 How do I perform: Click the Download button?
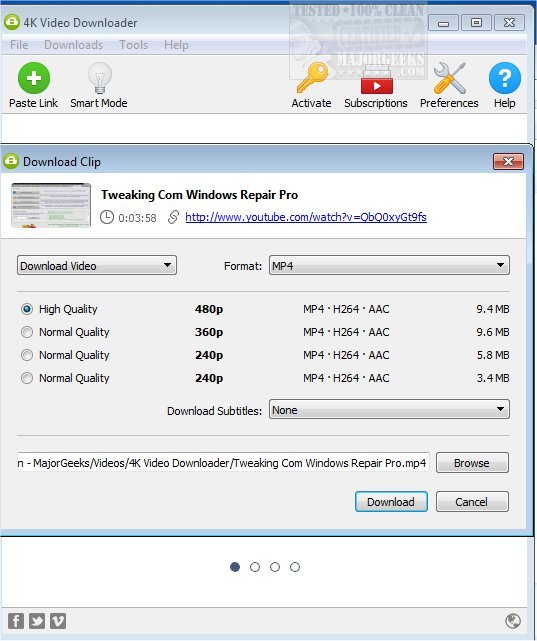pos(391,502)
